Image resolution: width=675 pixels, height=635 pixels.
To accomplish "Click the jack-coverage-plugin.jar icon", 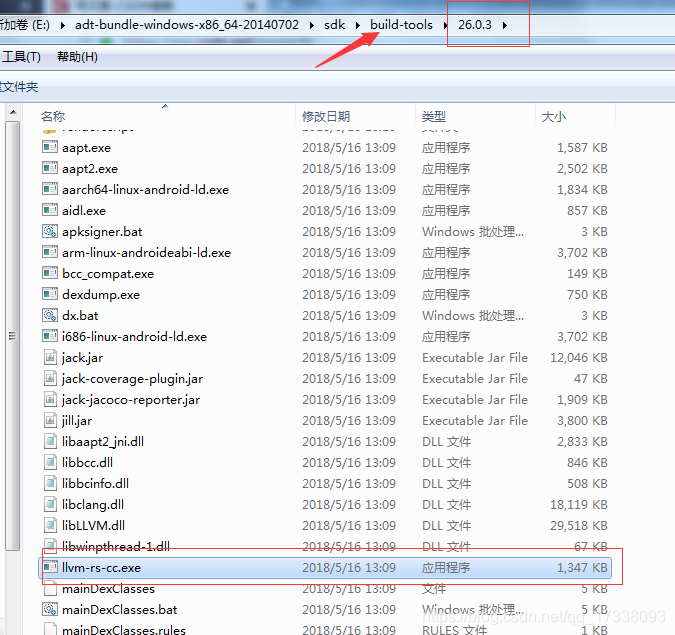I will [x=50, y=378].
